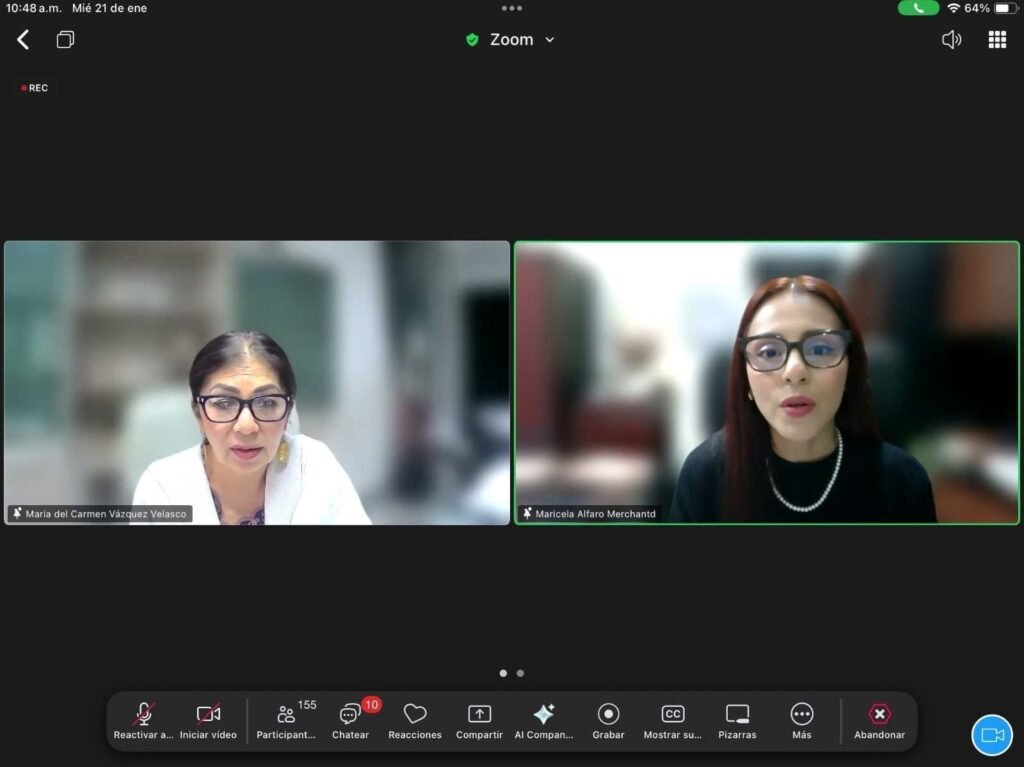Tap the speaker audio output icon
The image size is (1024, 767).
point(951,40)
